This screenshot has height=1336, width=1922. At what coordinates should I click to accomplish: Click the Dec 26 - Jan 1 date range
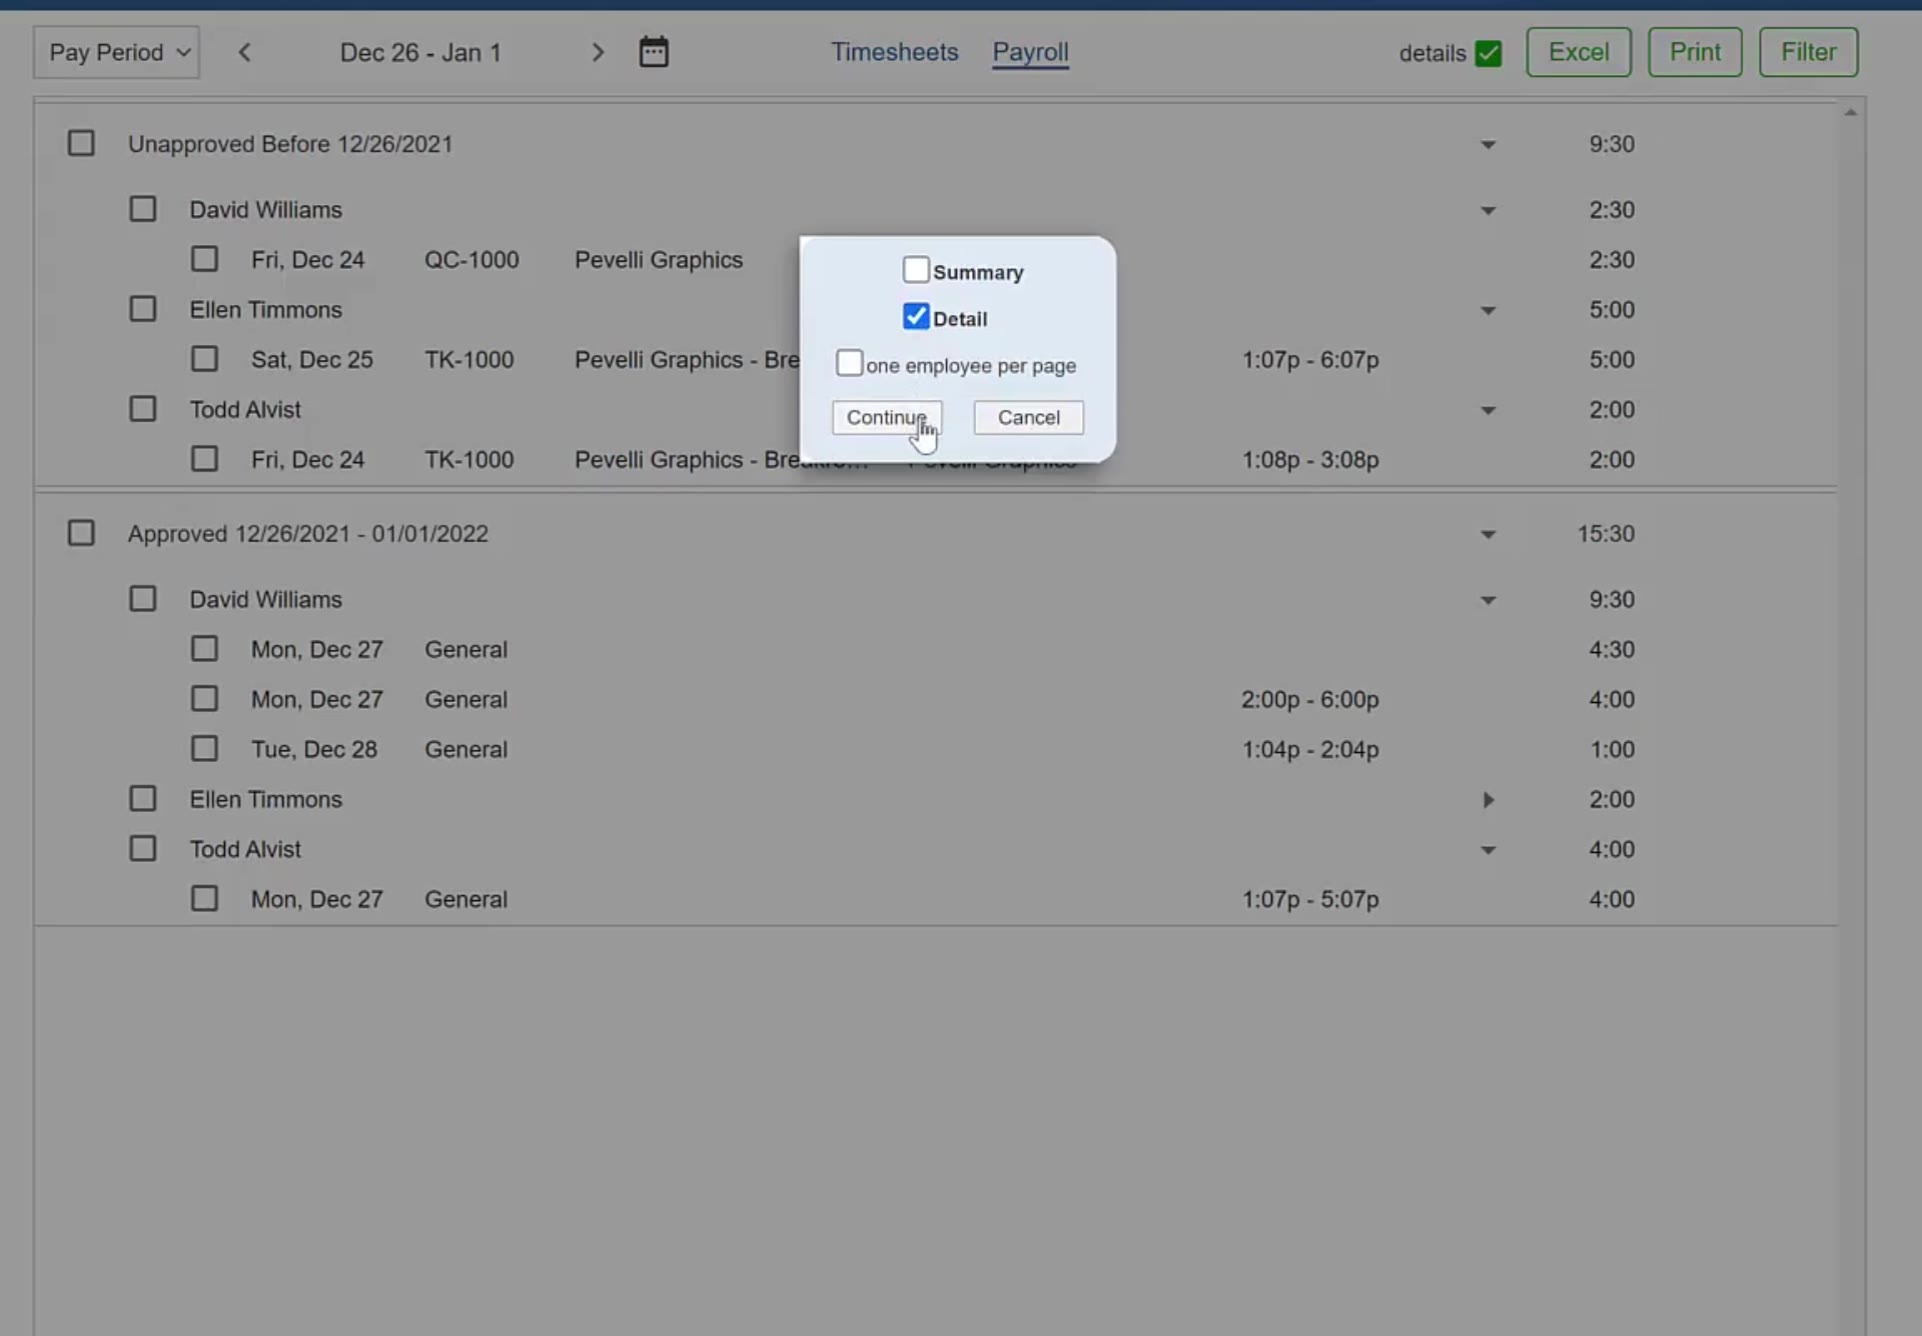tap(420, 52)
